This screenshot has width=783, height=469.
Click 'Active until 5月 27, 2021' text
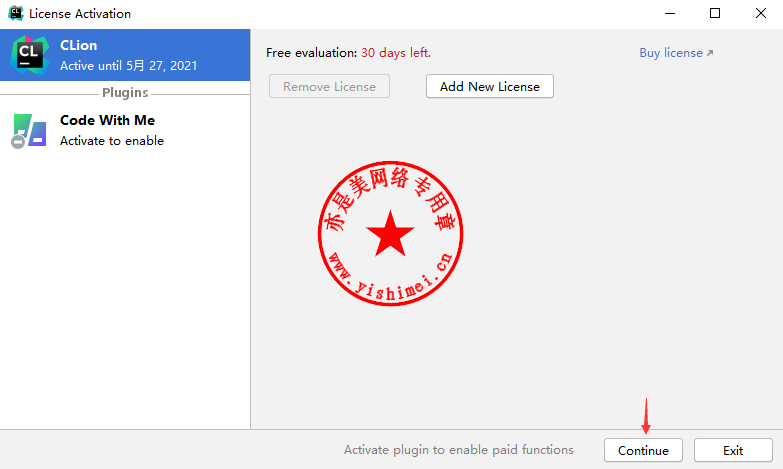(x=128, y=66)
